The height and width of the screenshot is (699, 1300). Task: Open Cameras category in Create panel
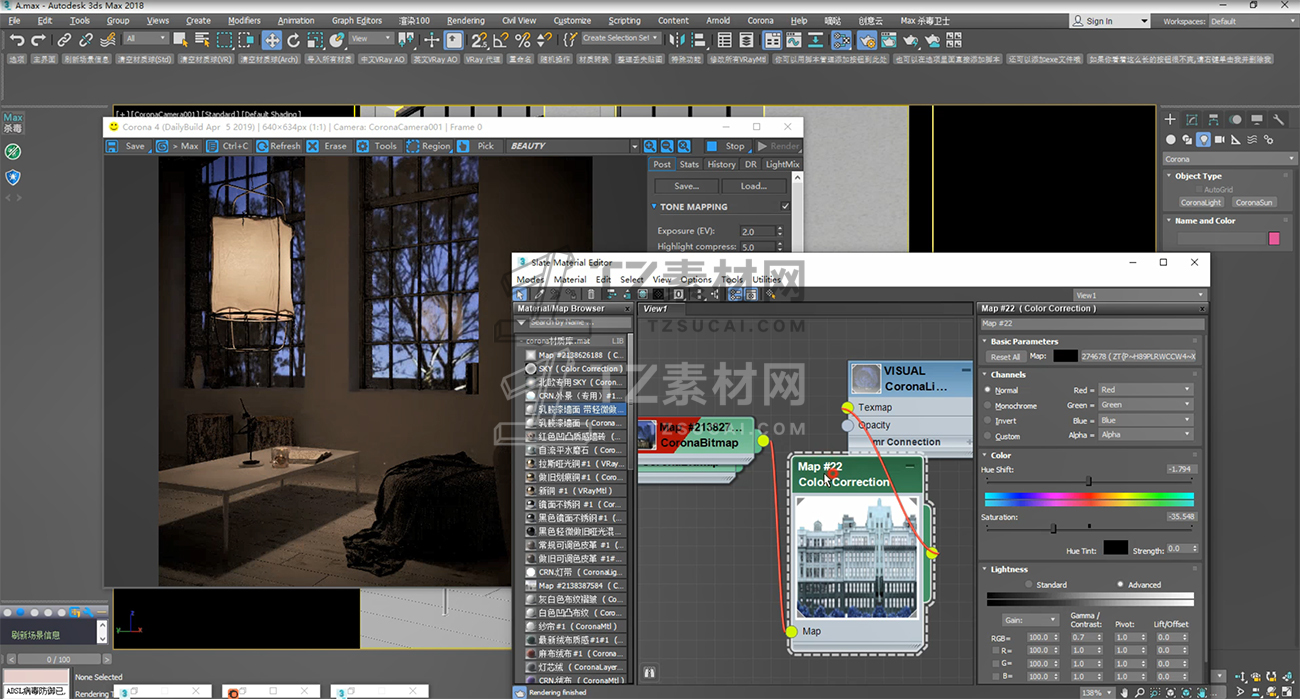(x=1220, y=140)
